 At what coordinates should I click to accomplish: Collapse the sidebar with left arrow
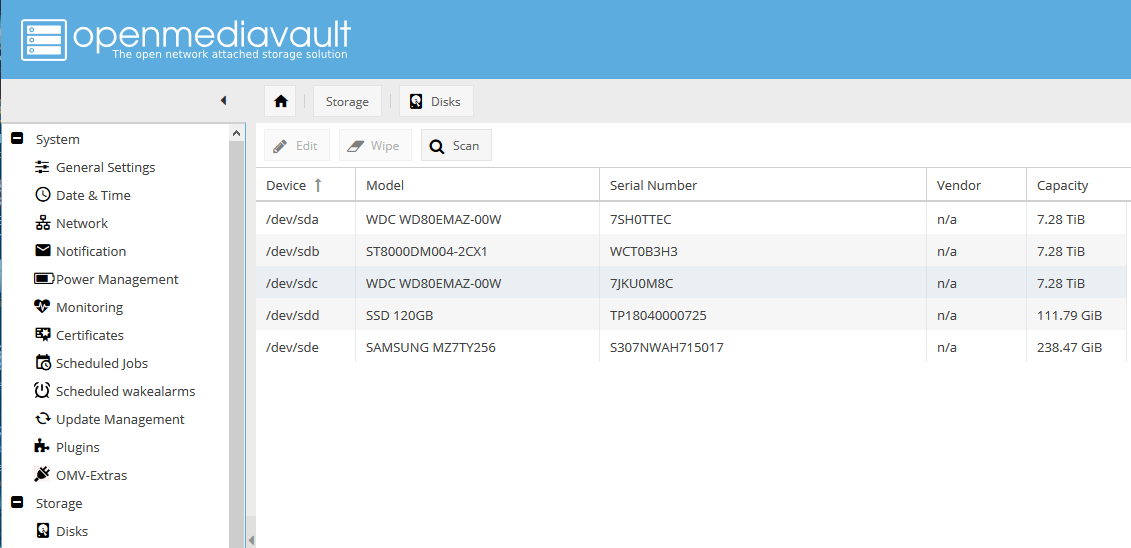coord(224,101)
